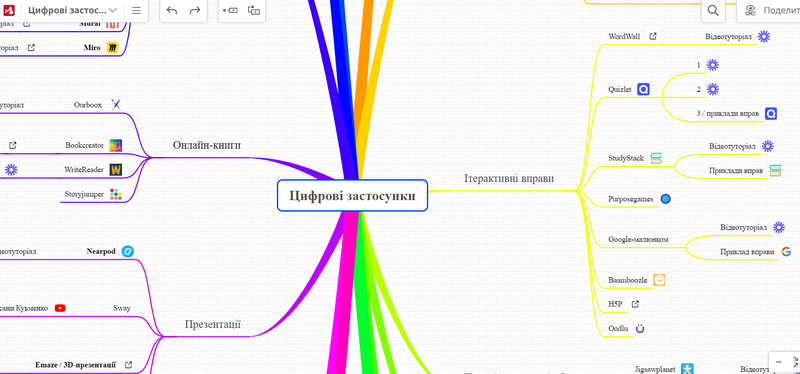Image resolution: width=800 pixels, height=374 pixels.
Task: Open the Quizlet icon link
Action: coord(643,89)
